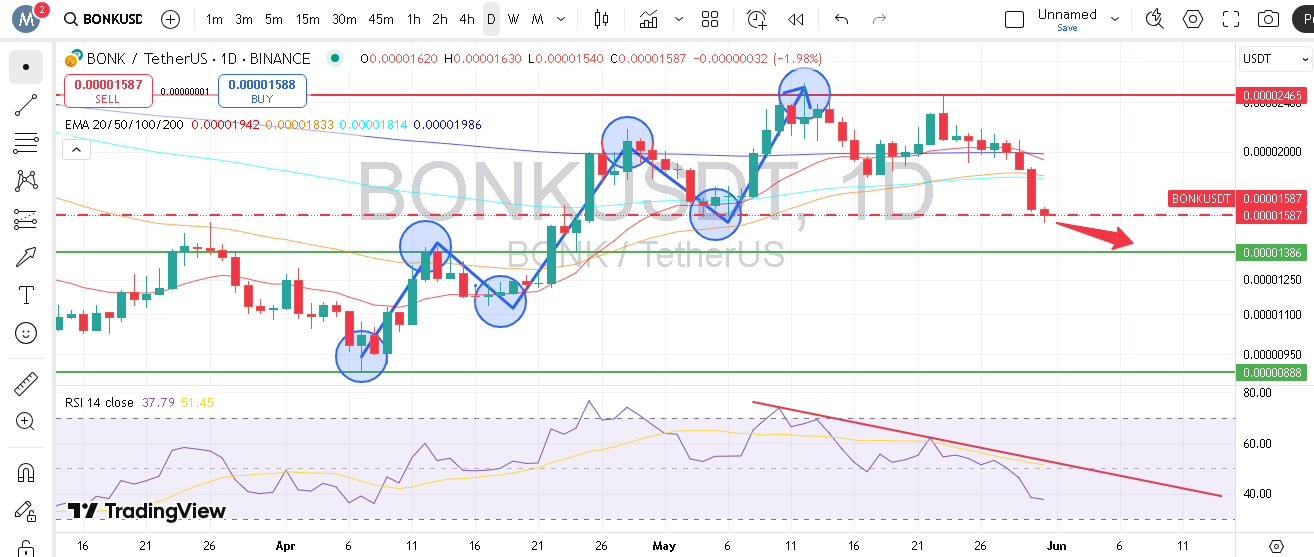
Task: Select the 45m timeframe
Action: point(381,19)
